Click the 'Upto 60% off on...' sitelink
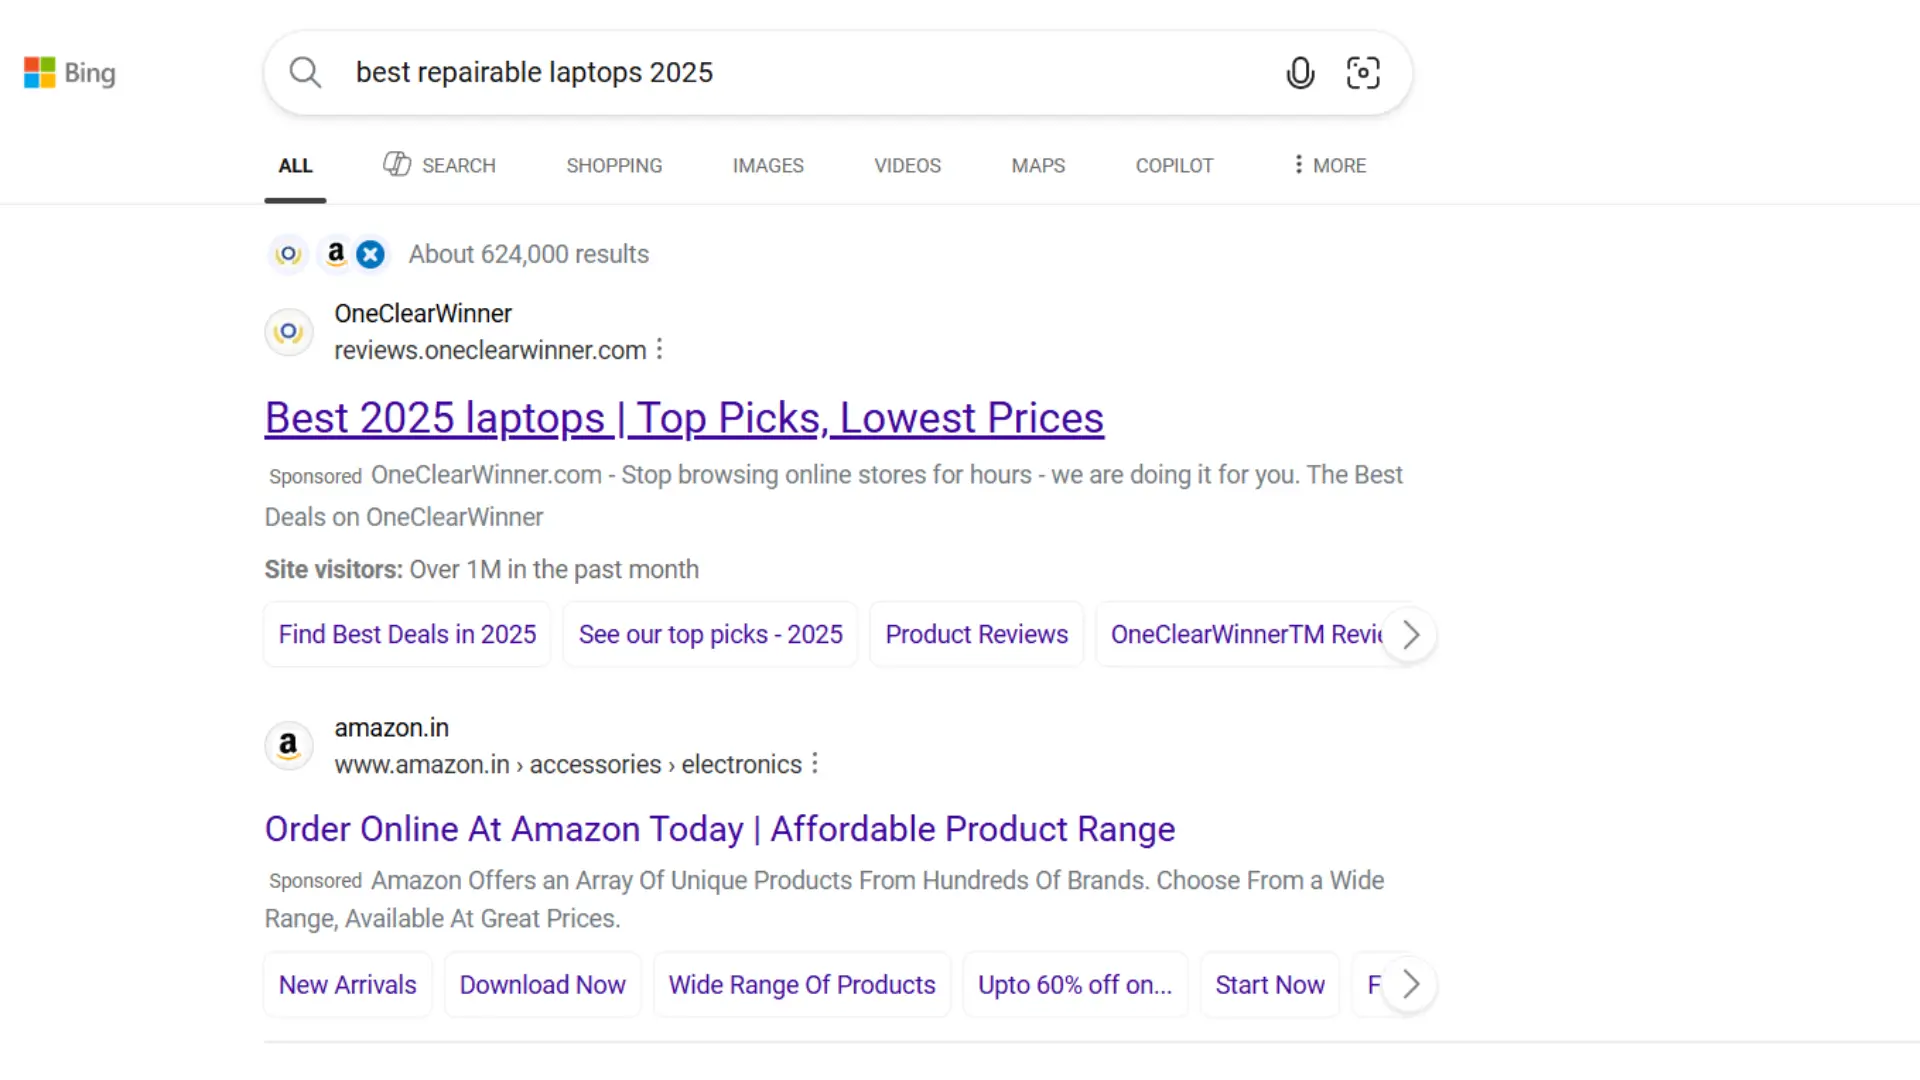 pyautogui.click(x=1074, y=985)
